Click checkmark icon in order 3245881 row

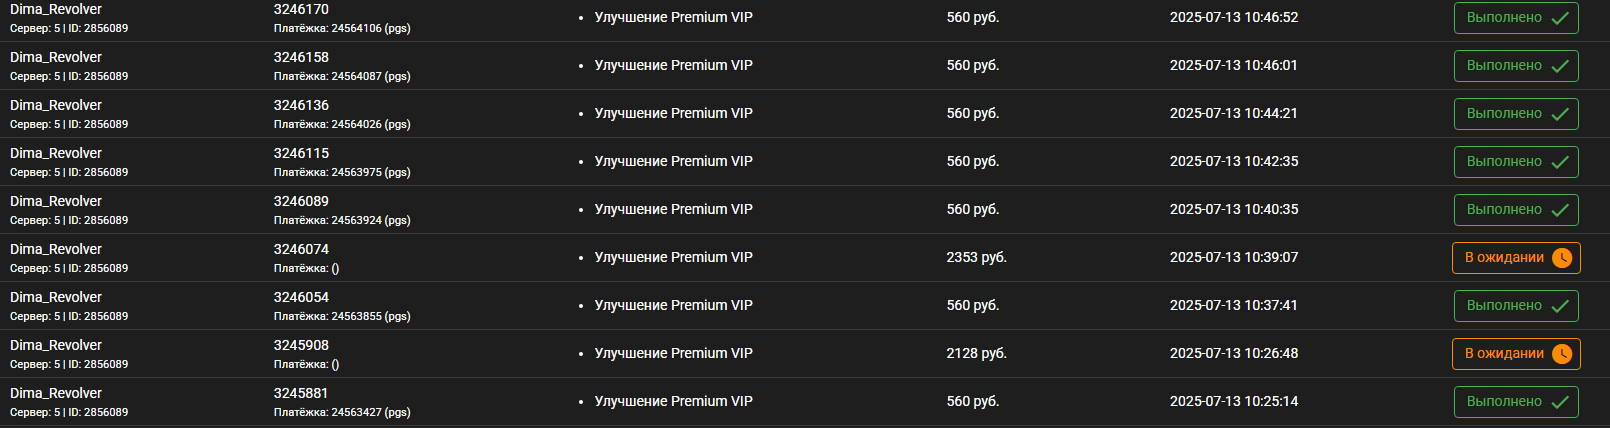click(x=1559, y=402)
